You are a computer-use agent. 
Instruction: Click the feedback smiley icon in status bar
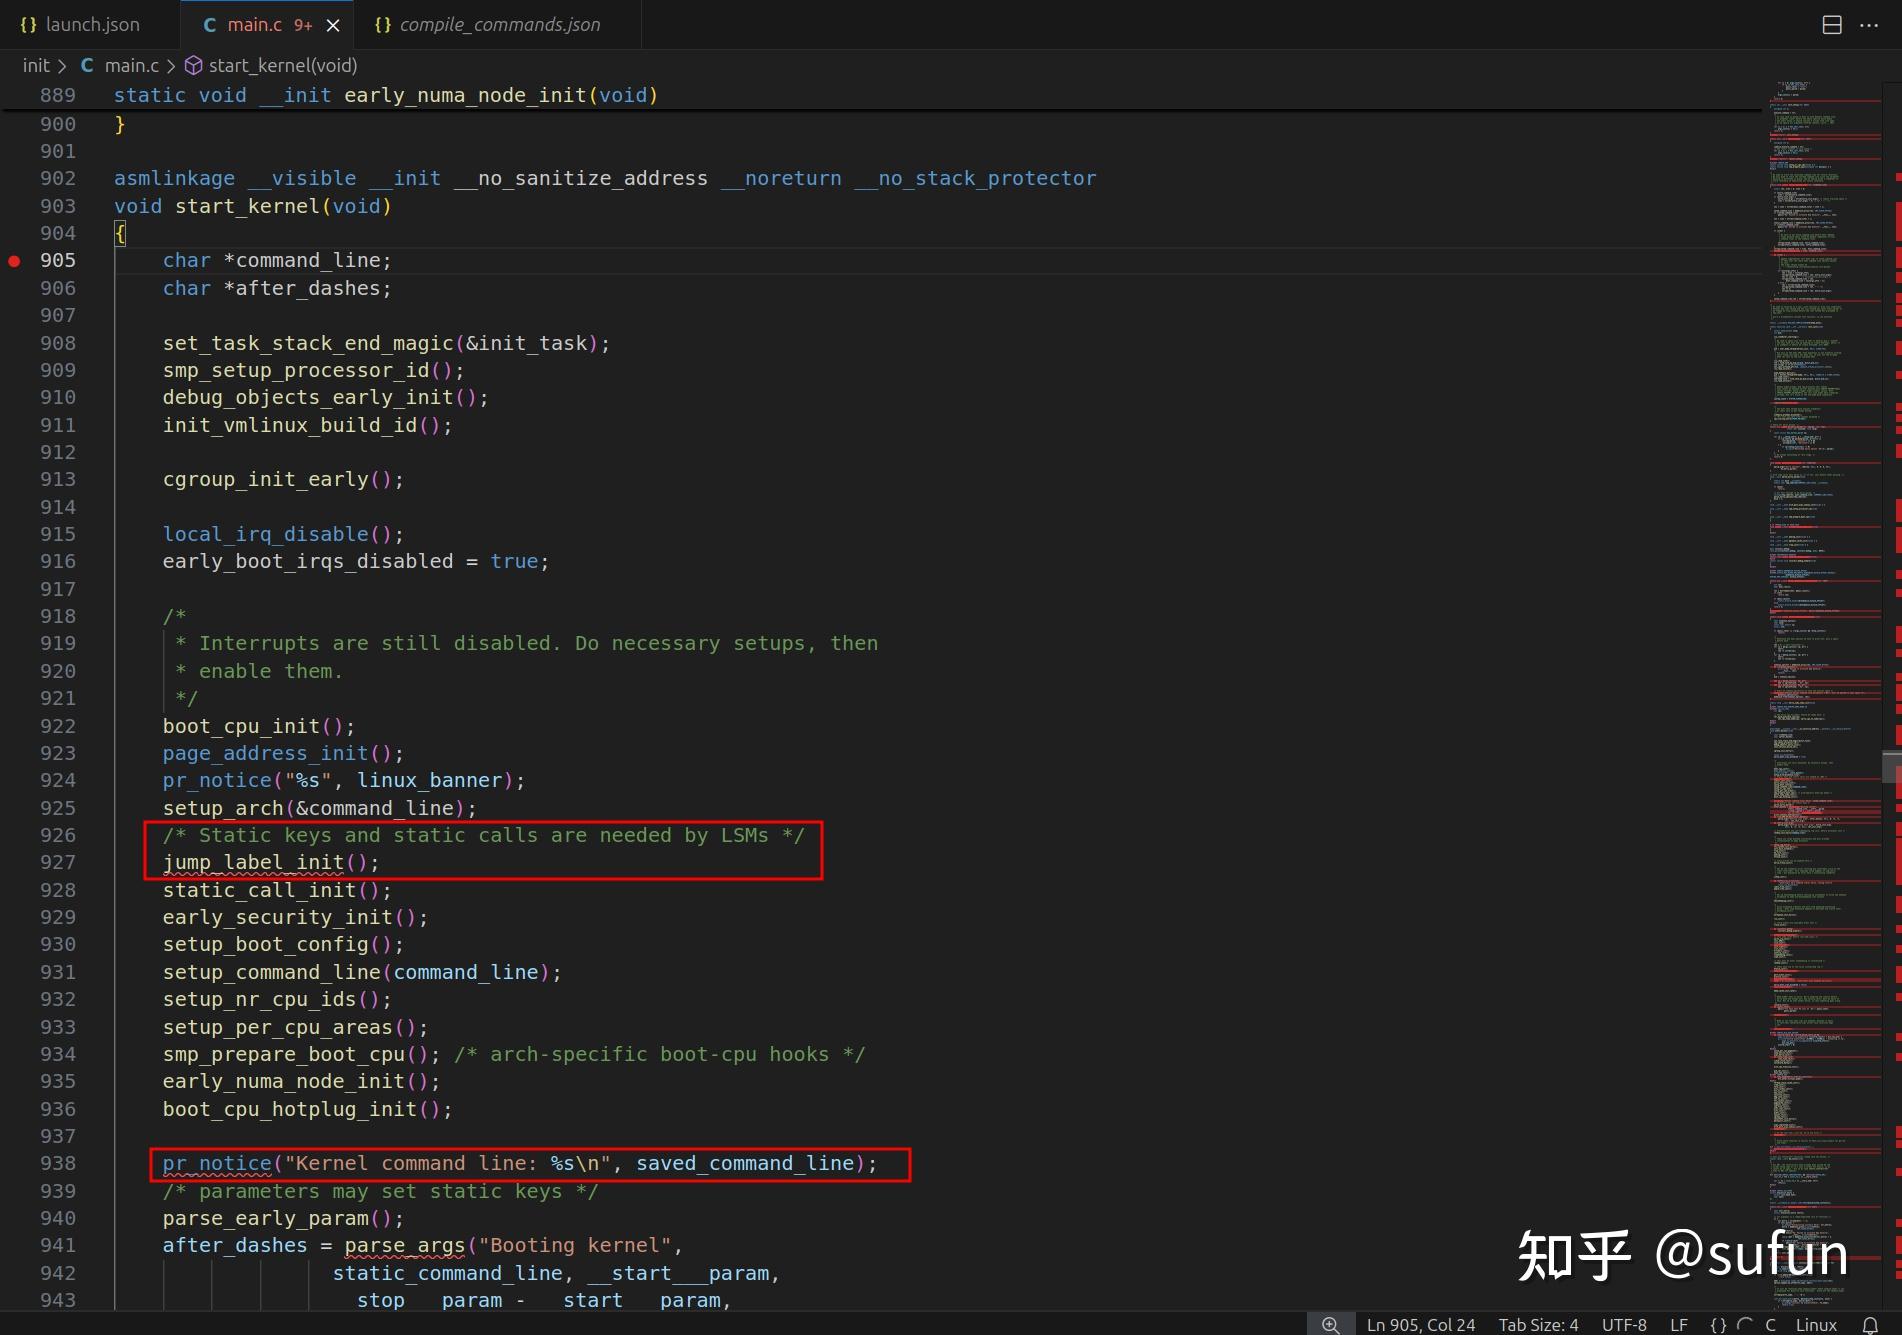tap(1746, 1324)
